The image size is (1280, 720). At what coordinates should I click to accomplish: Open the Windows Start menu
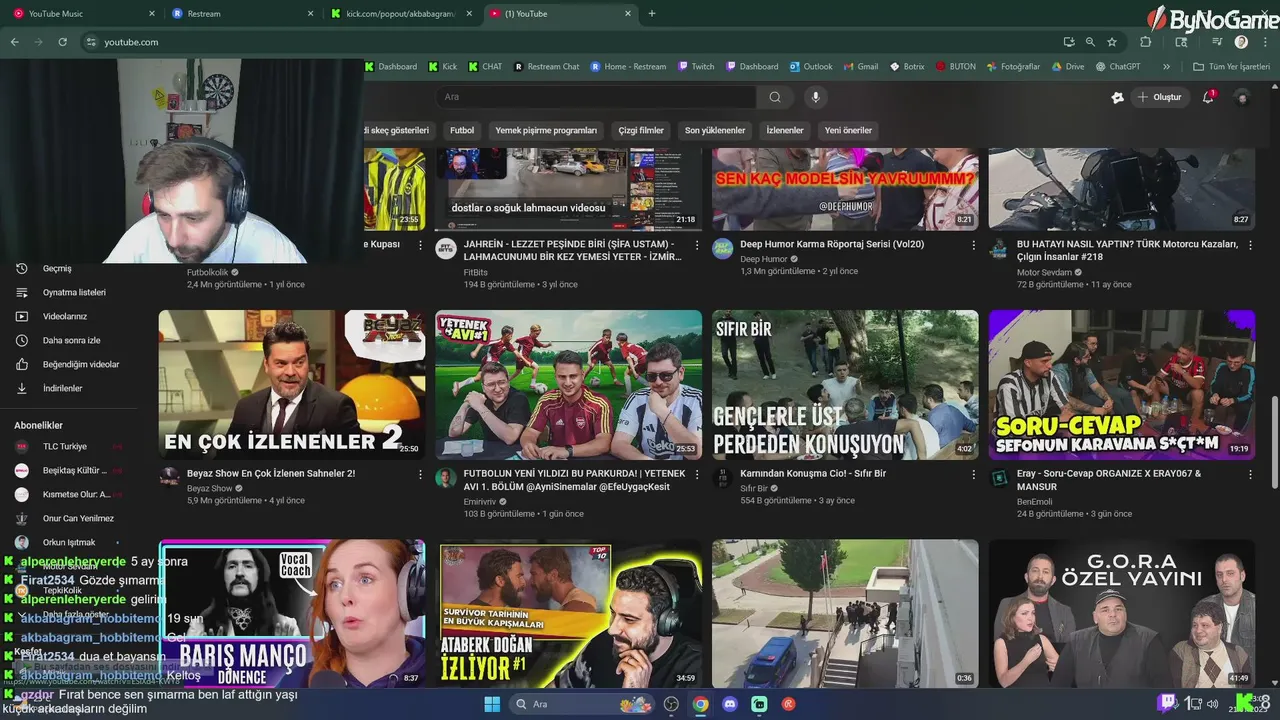[492, 704]
